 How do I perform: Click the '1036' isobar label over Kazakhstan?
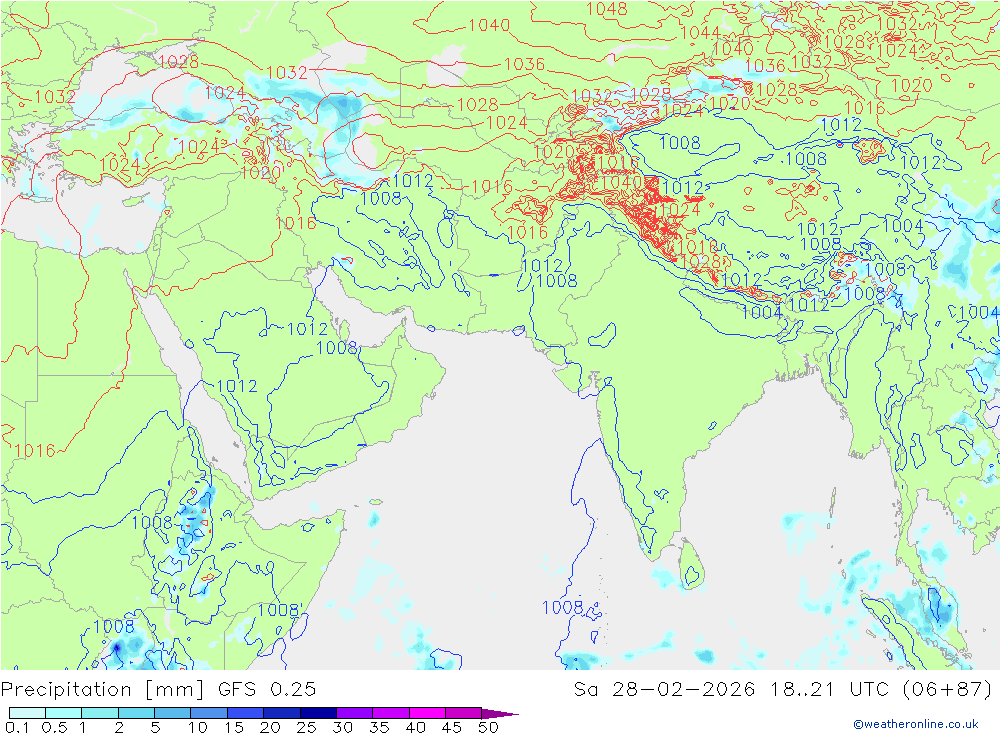pyautogui.click(x=524, y=64)
